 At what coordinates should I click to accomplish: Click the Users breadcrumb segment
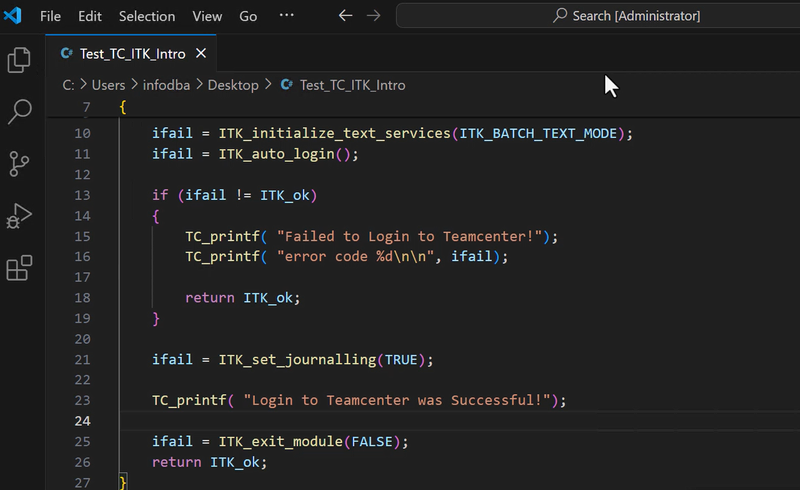(x=108, y=85)
